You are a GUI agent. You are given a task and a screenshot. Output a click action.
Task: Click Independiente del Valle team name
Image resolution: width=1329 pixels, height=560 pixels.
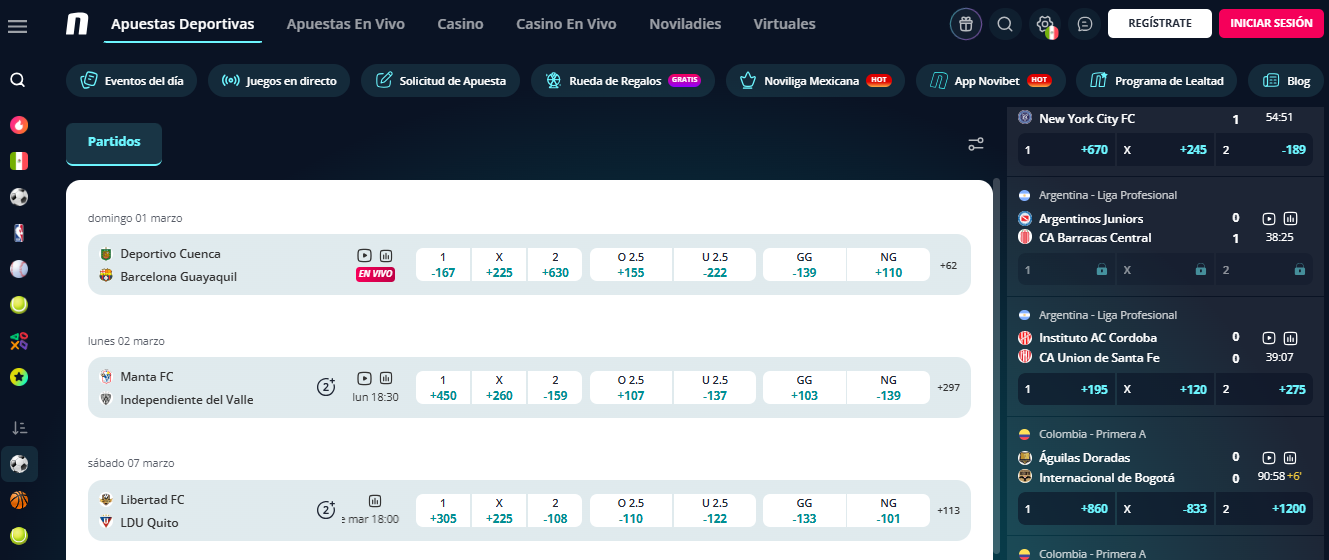(187, 400)
